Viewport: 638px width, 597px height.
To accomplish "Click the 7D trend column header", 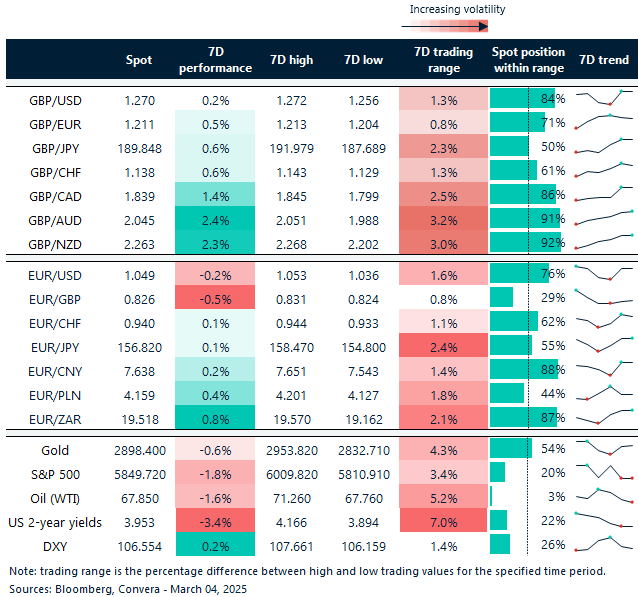I will (x=604, y=60).
